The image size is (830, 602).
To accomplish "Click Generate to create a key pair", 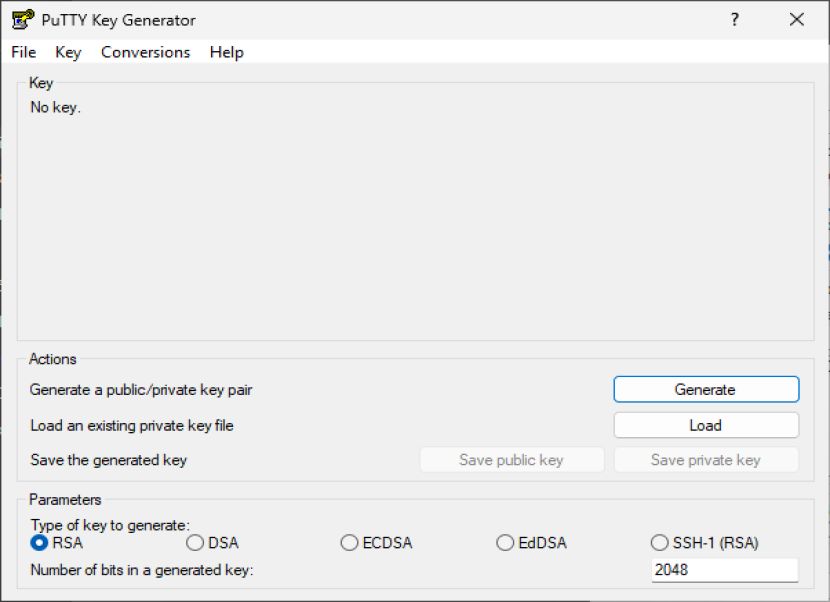I will (x=706, y=390).
